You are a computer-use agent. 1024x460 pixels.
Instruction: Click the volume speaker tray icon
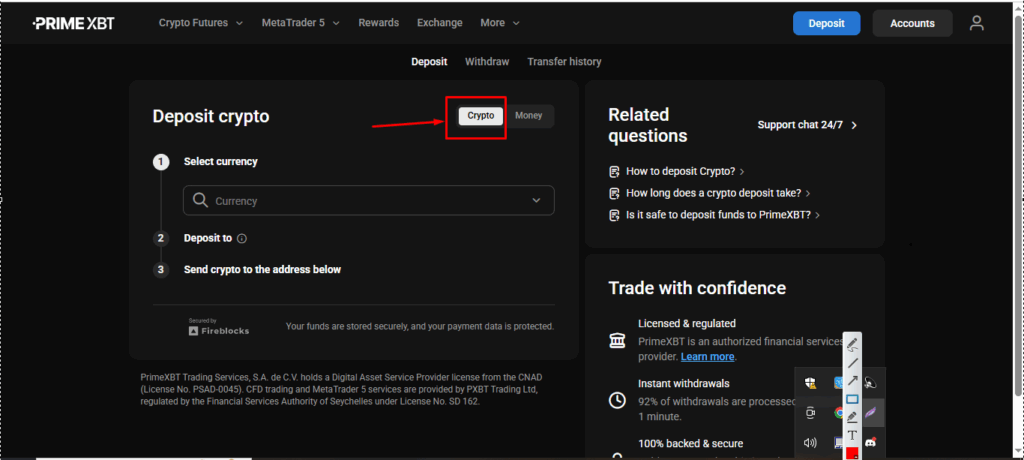(810, 442)
